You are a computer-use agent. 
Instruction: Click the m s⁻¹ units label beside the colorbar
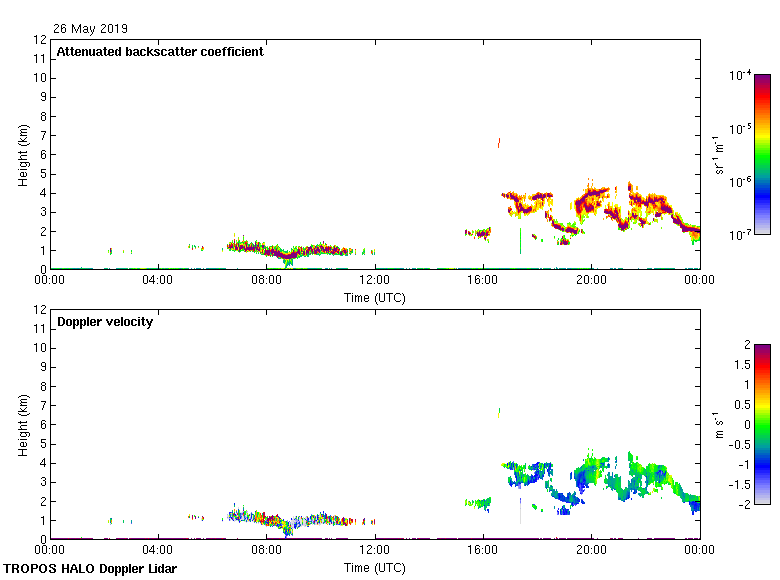[x=718, y=424]
